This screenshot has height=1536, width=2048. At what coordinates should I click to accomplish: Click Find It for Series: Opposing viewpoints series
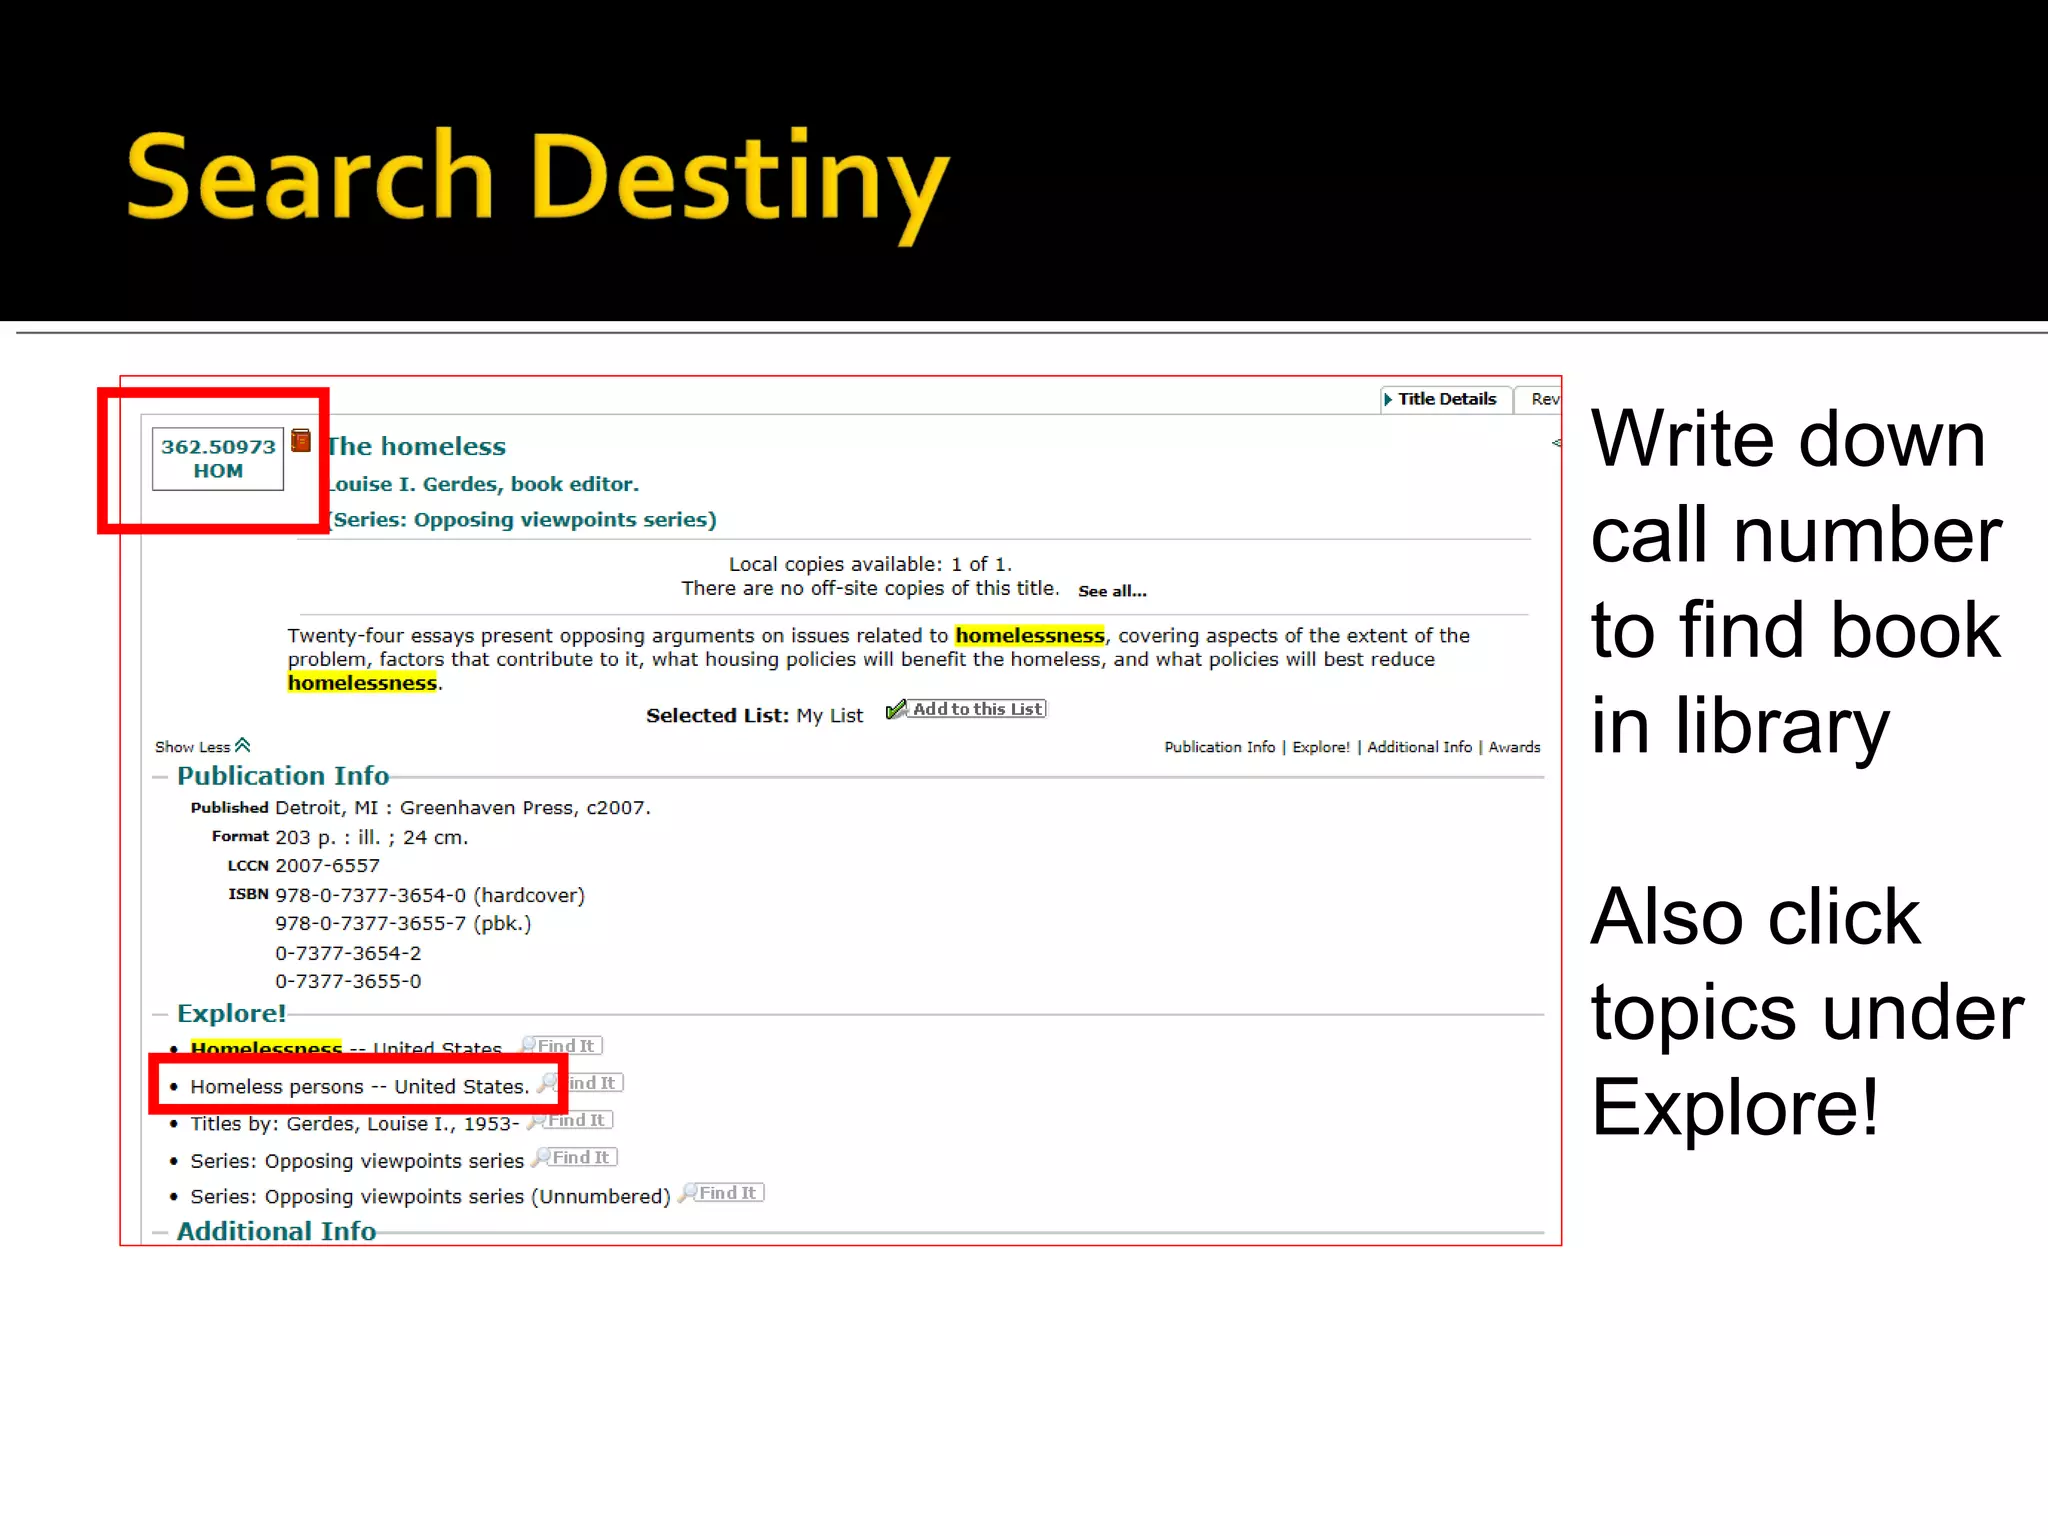coord(575,1157)
